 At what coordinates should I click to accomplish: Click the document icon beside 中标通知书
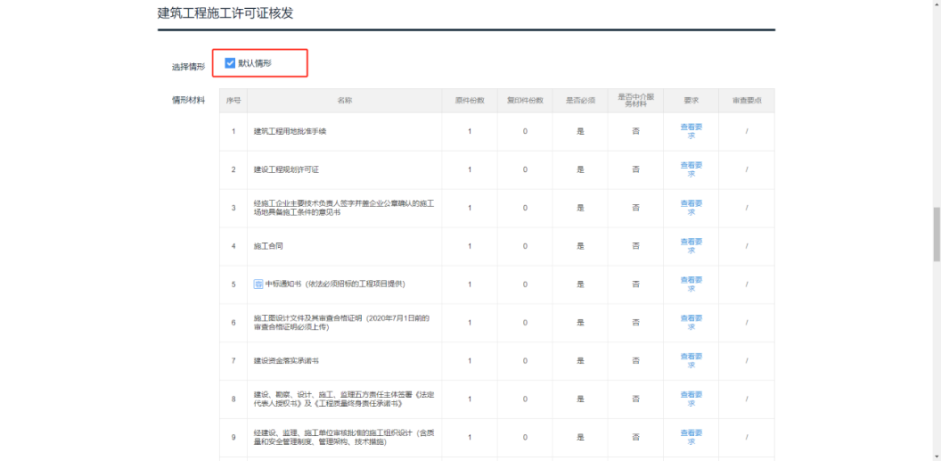(258, 284)
